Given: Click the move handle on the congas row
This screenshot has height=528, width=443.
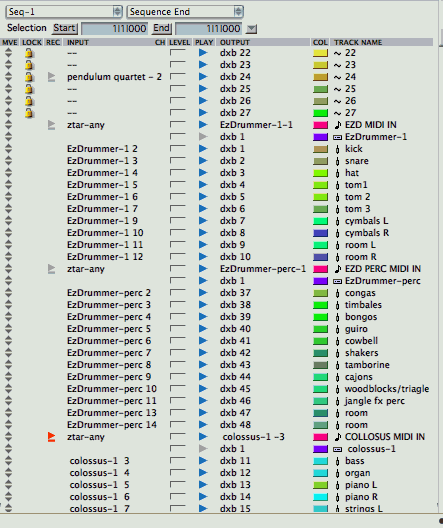Looking at the screenshot, I should [x=8, y=293].
